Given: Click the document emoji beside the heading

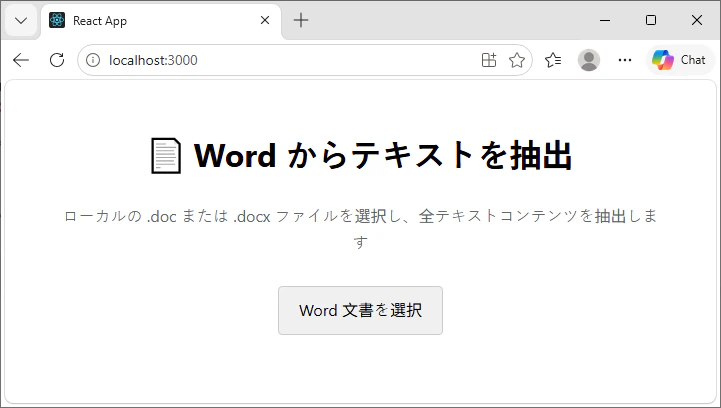Looking at the screenshot, I should 166,156.
